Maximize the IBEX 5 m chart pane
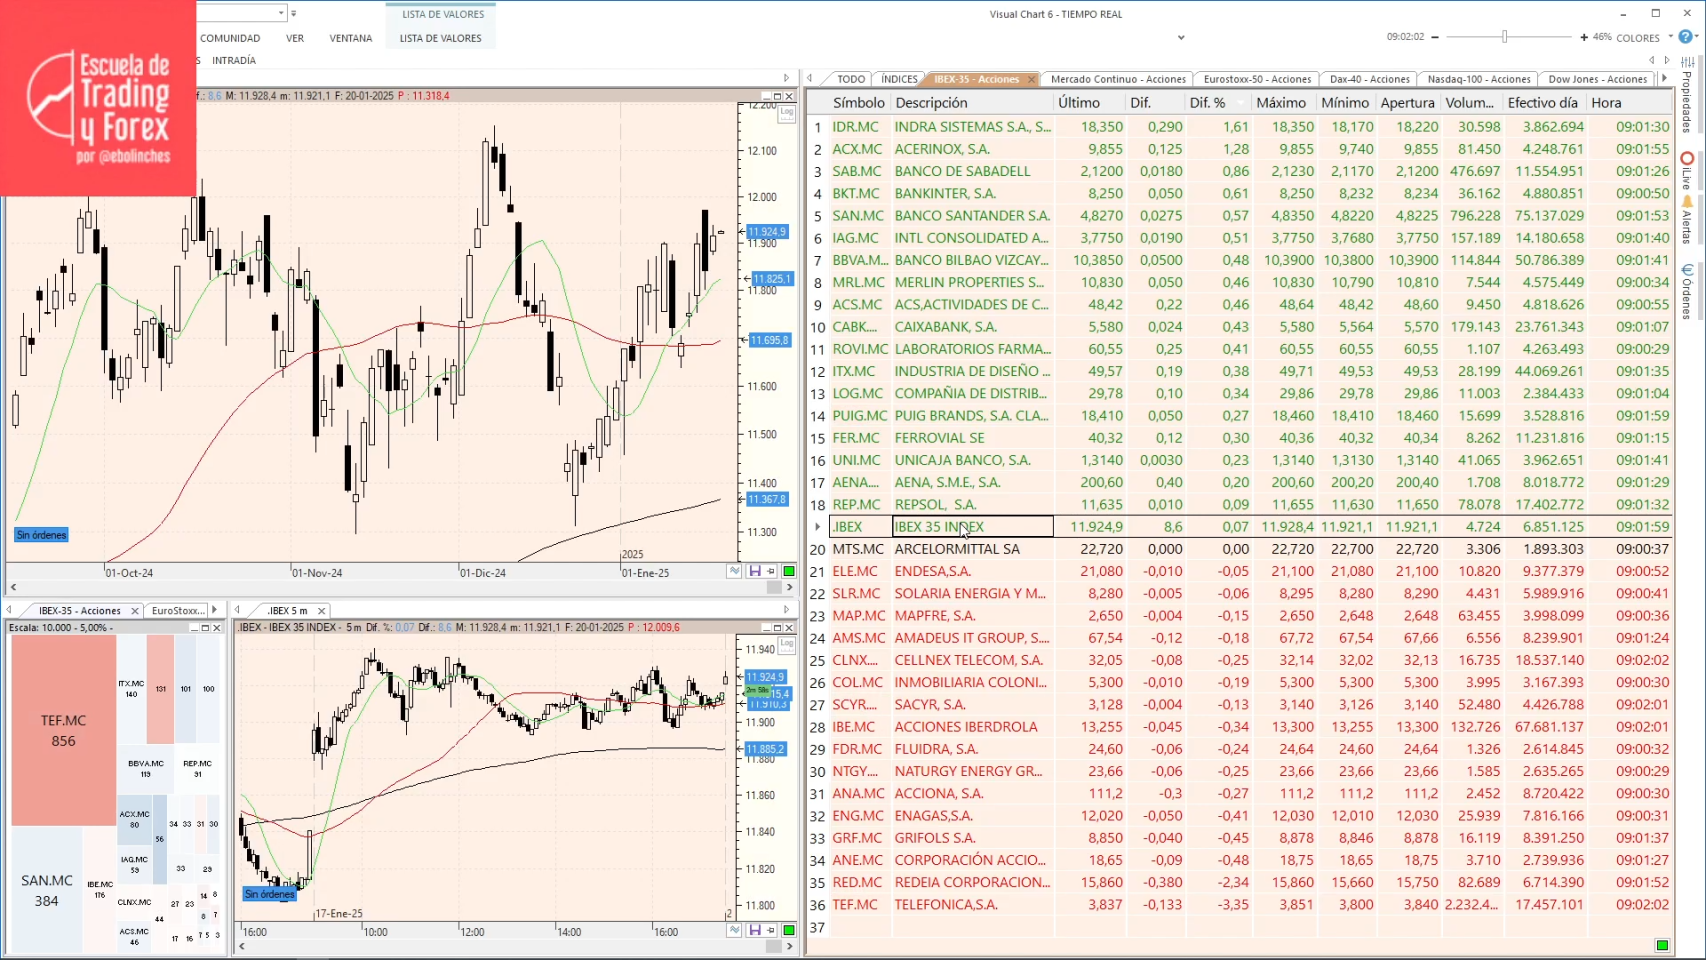Screen dimensions: 1706x960 click(777, 627)
